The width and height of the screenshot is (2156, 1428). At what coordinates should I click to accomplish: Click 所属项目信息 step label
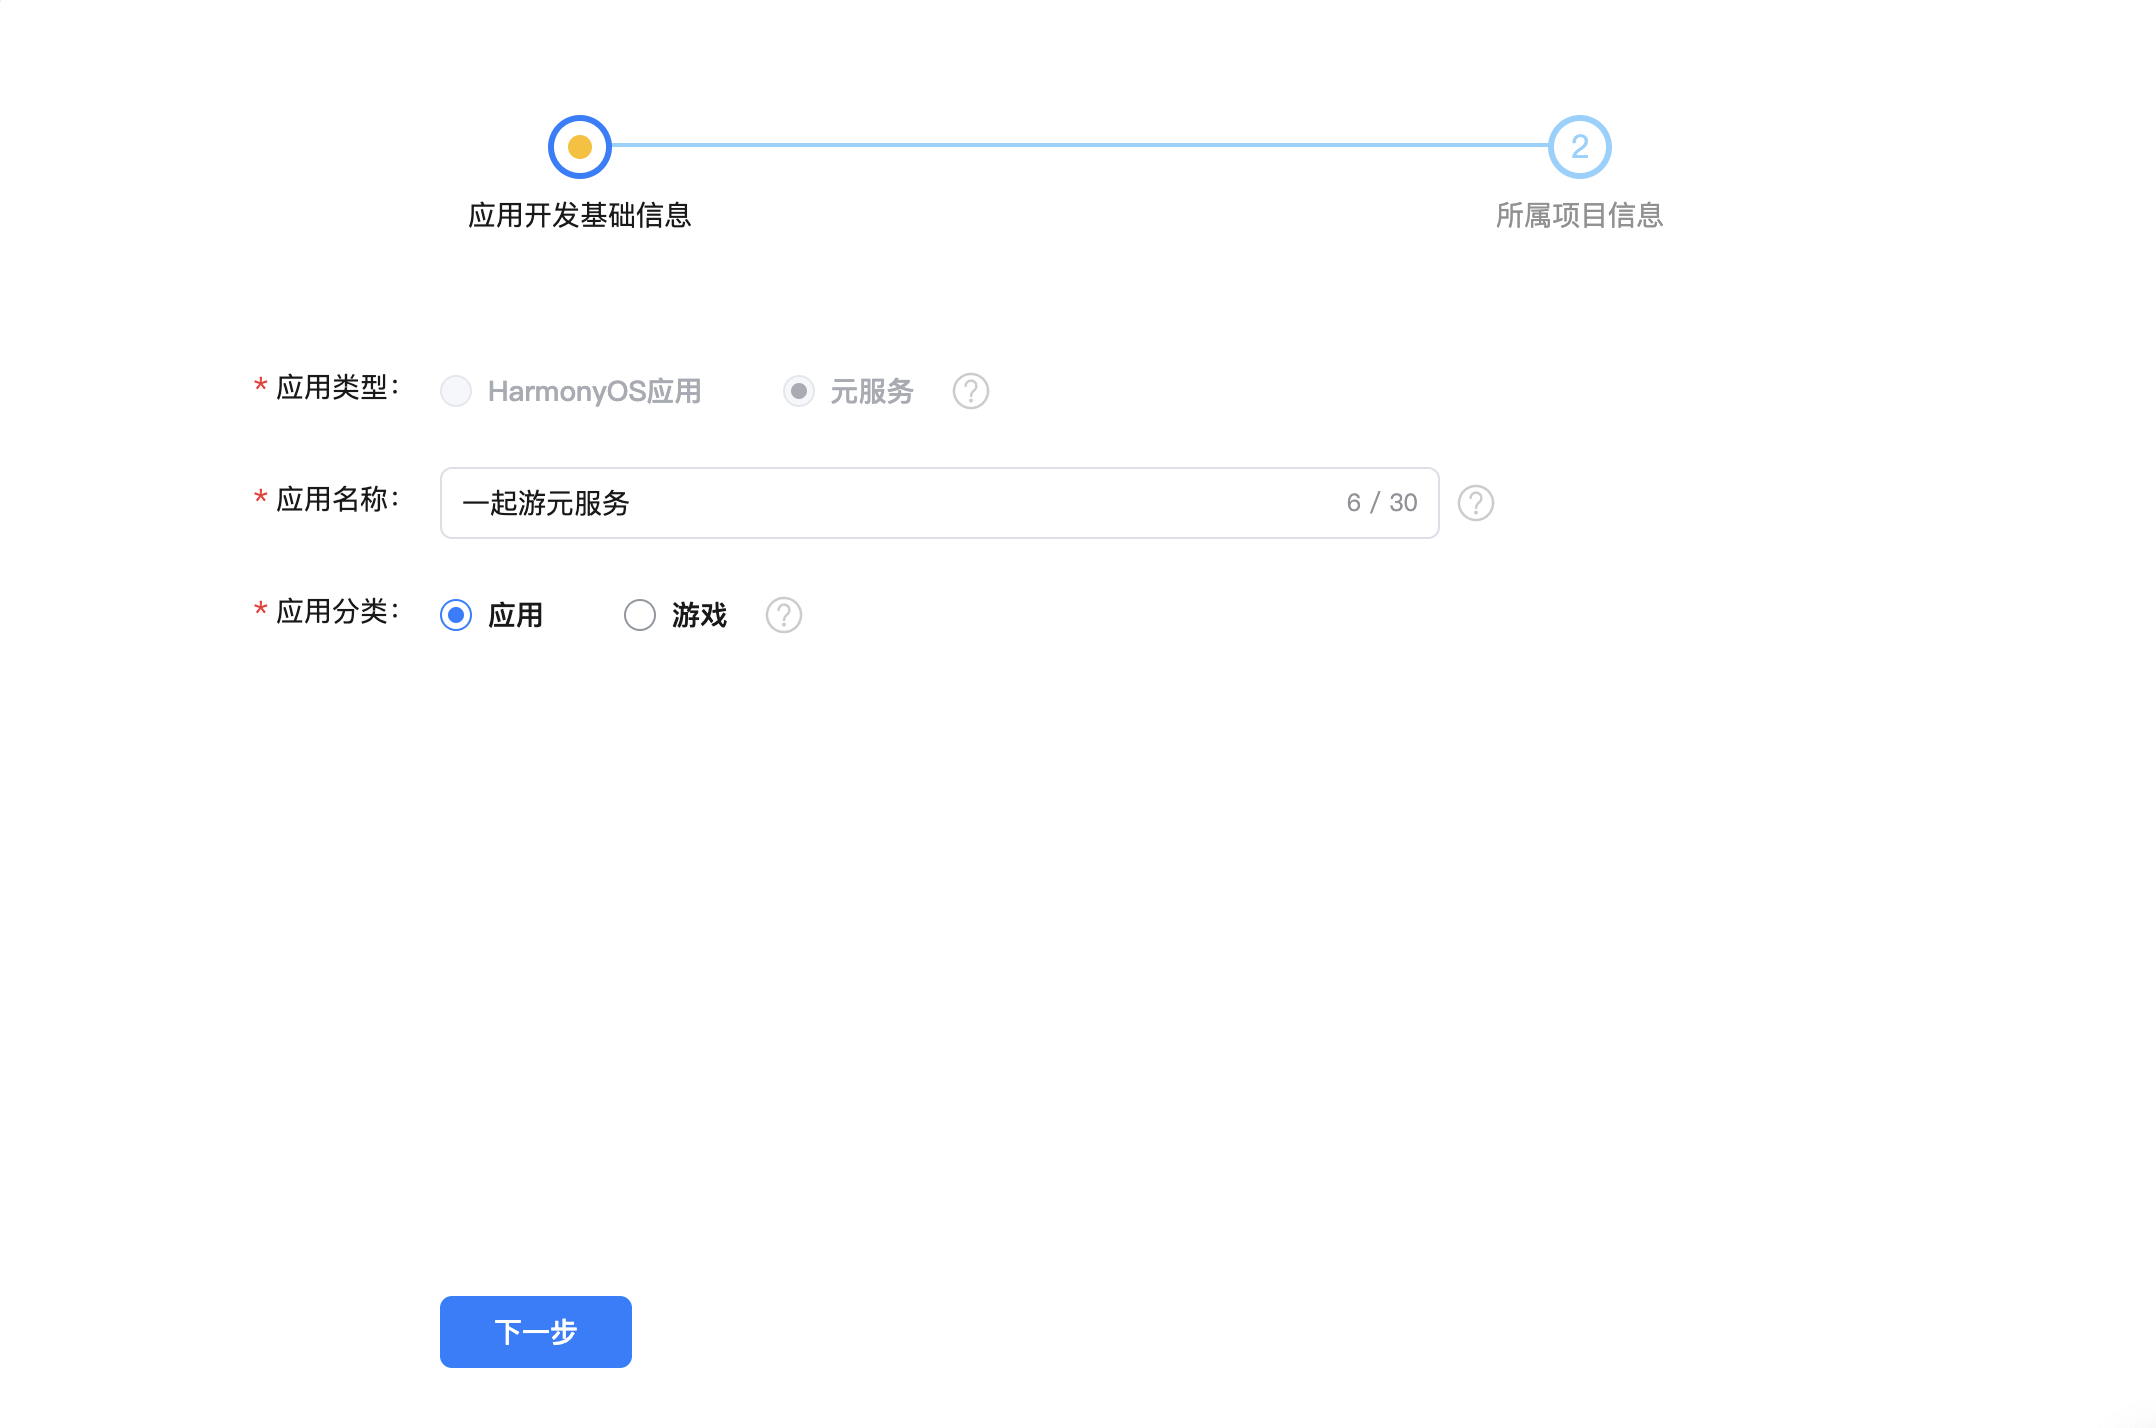point(1579,215)
